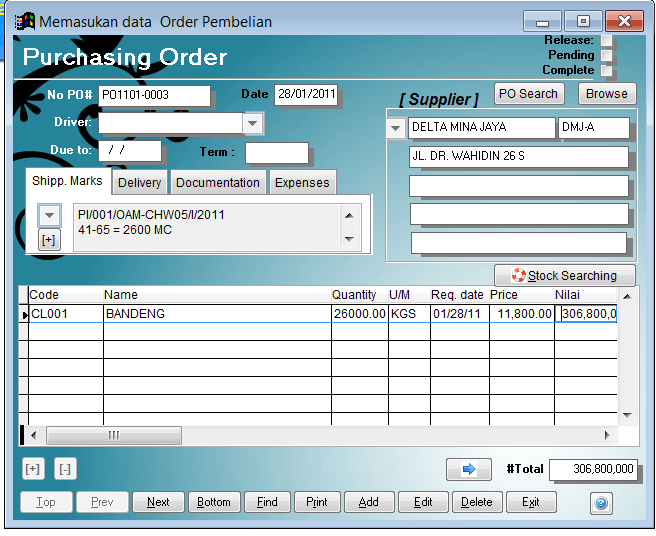
Task: Exit the Purchasing Order form
Action: [x=531, y=502]
